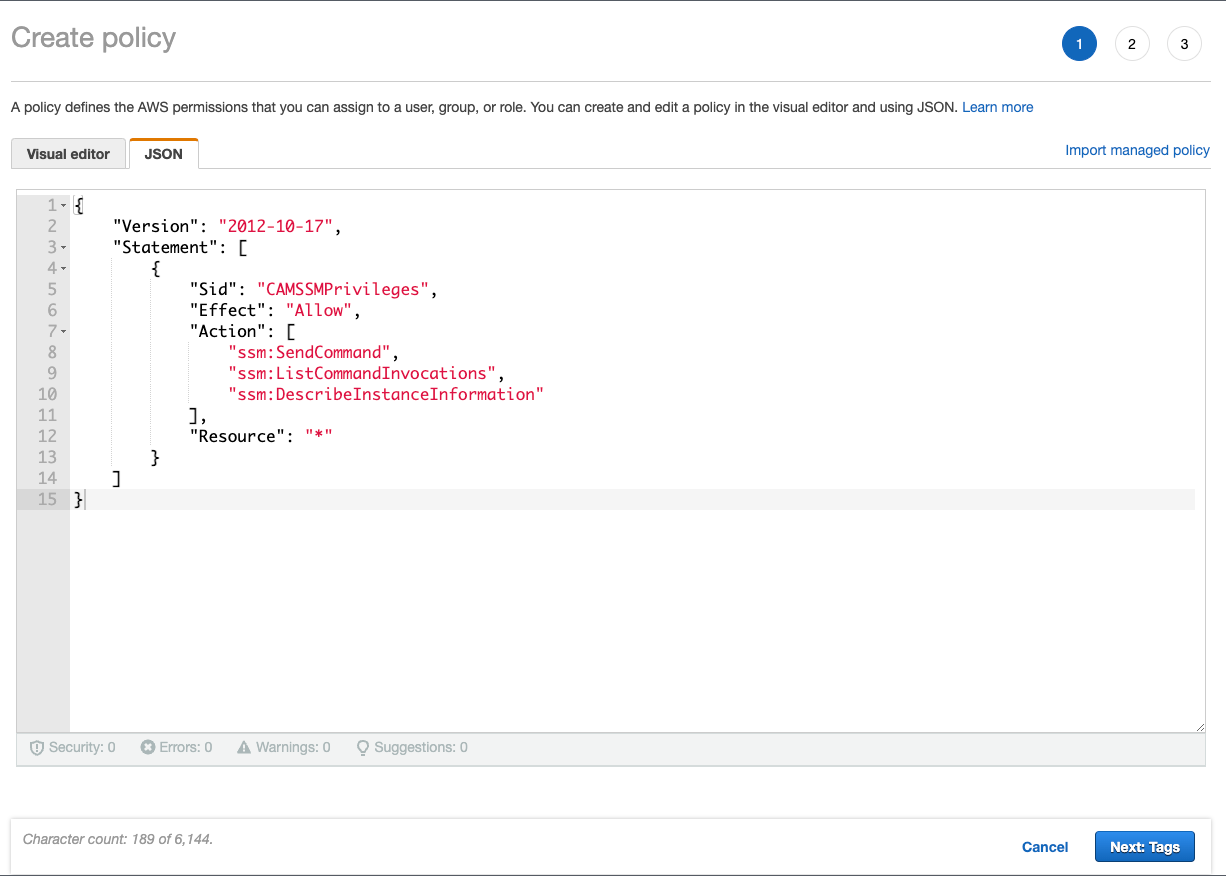Click the "Effect" key in editor
Screen dimensions: 1226x876
click(x=227, y=310)
